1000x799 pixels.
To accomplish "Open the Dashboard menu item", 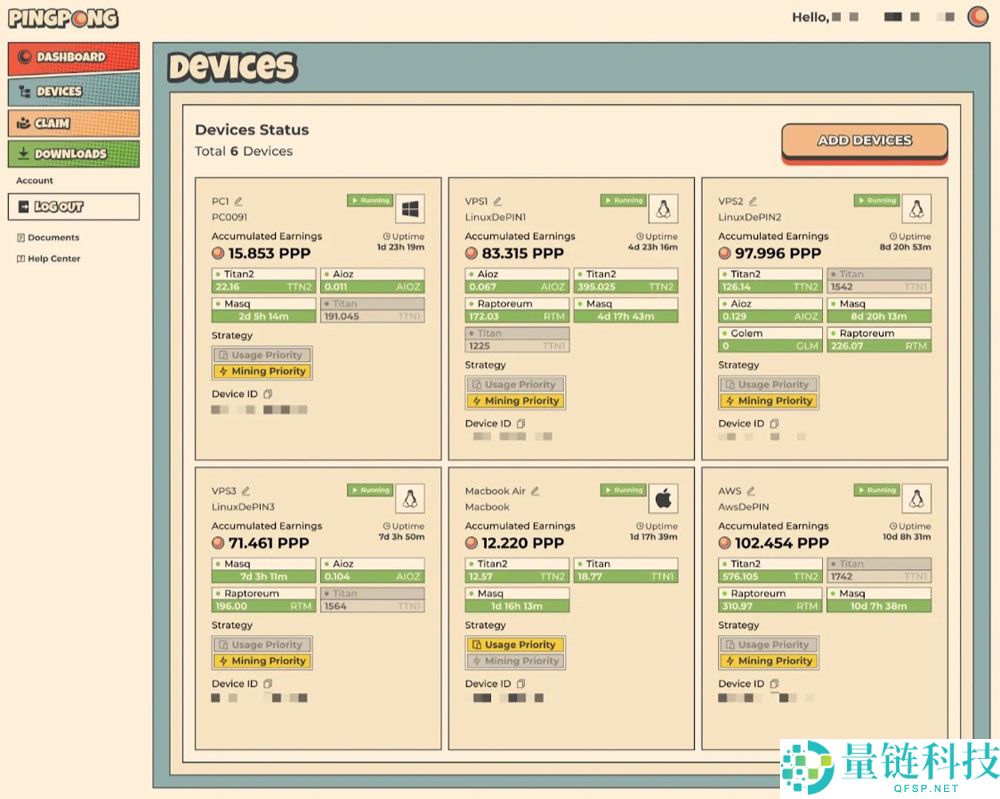I will coord(73,58).
